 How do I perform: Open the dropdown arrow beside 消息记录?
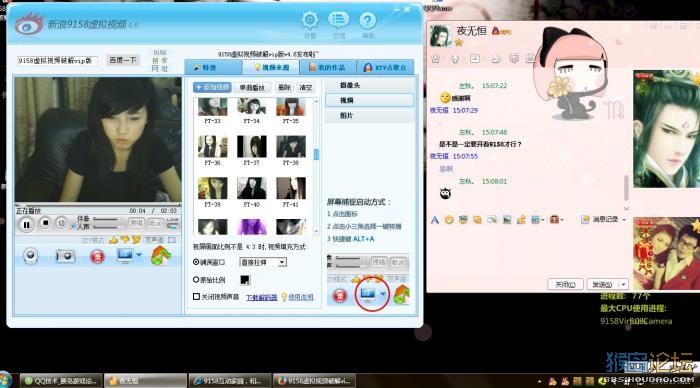tap(624, 219)
